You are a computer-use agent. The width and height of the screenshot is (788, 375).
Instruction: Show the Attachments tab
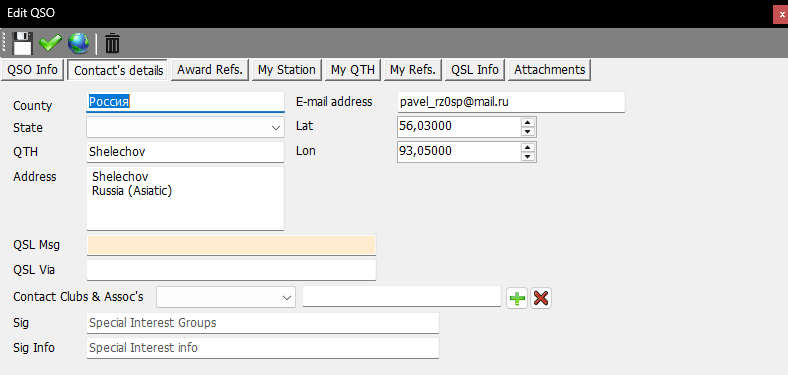click(549, 70)
